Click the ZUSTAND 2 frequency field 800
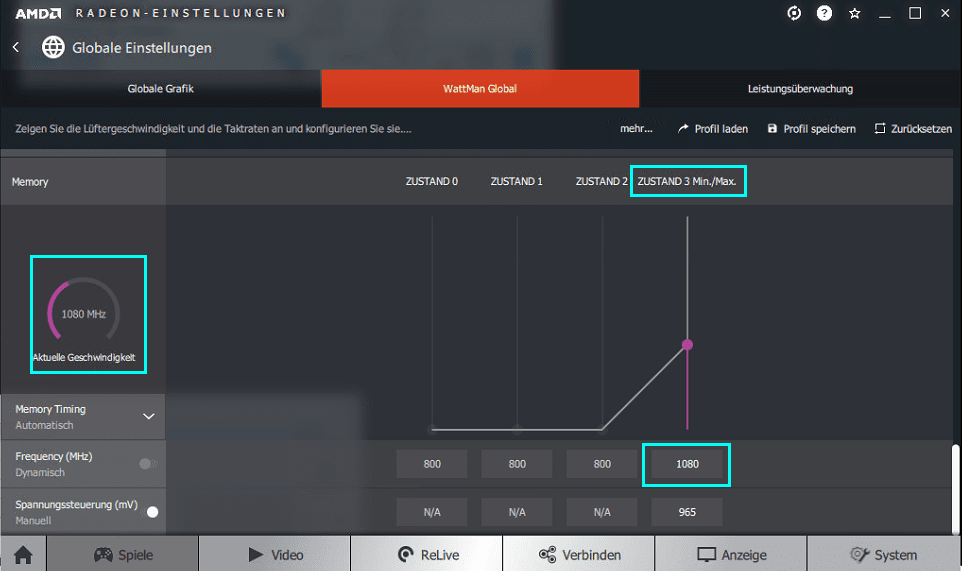 coord(602,464)
